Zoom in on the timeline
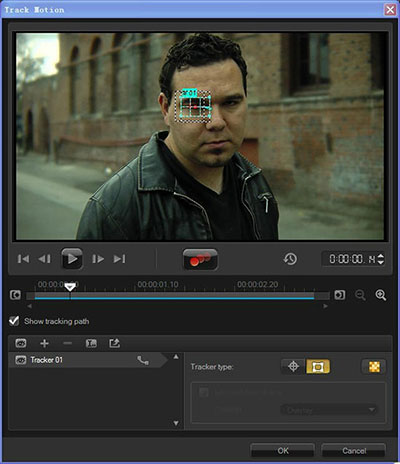The width and height of the screenshot is (400, 464). coord(381,295)
